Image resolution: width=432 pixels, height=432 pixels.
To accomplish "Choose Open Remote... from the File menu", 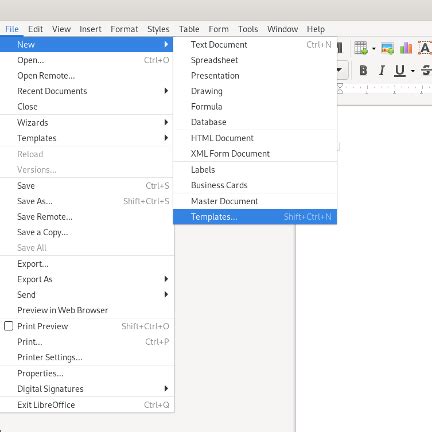I will click(86, 76).
